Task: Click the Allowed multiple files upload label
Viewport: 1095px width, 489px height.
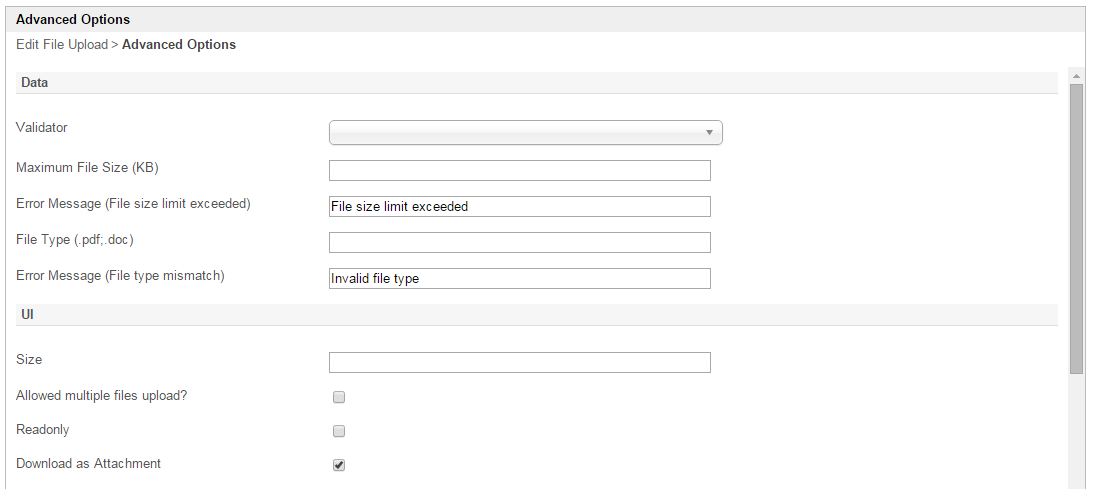Action: coord(102,395)
